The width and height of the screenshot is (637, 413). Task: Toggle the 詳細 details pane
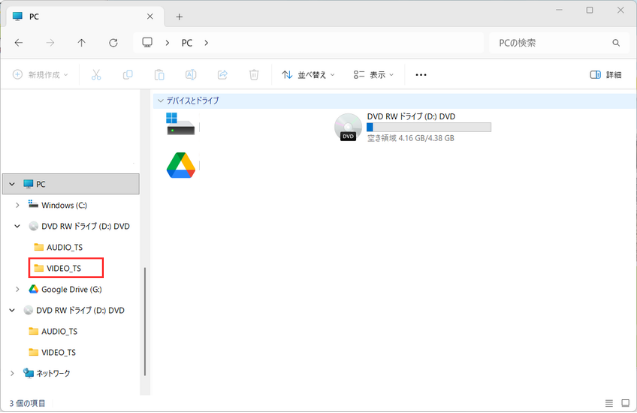[606, 75]
